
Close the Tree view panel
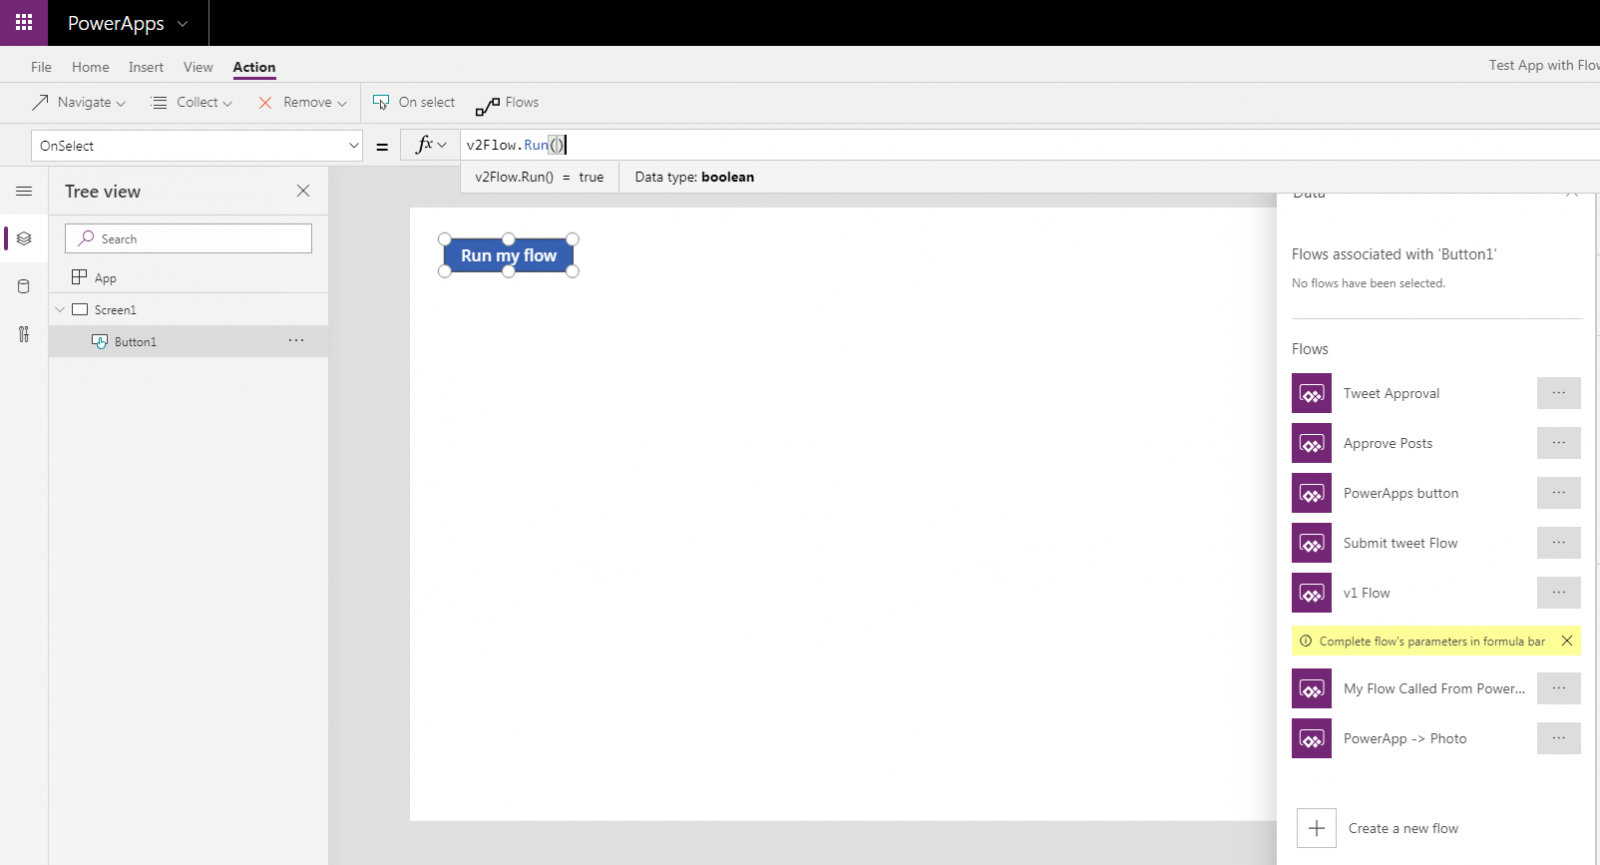click(x=303, y=190)
